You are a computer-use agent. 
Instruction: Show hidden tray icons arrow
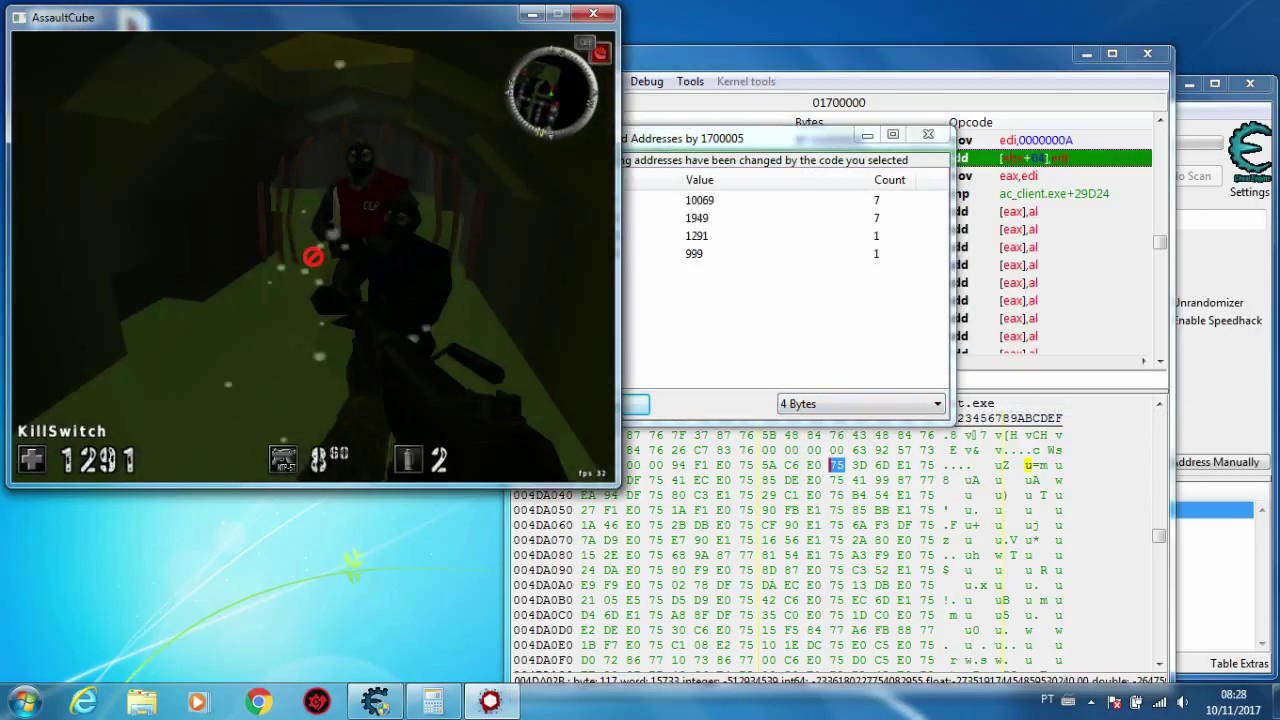tap(1091, 702)
